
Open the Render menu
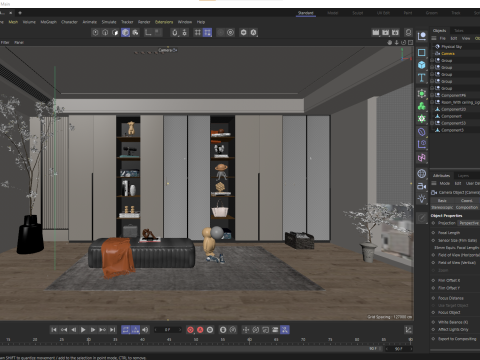pos(144,22)
